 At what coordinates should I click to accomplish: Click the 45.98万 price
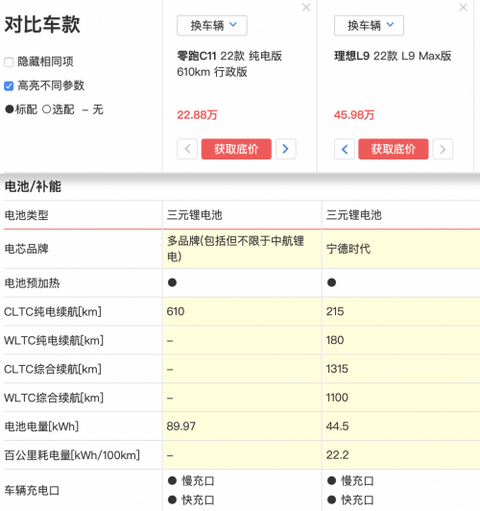(x=354, y=115)
